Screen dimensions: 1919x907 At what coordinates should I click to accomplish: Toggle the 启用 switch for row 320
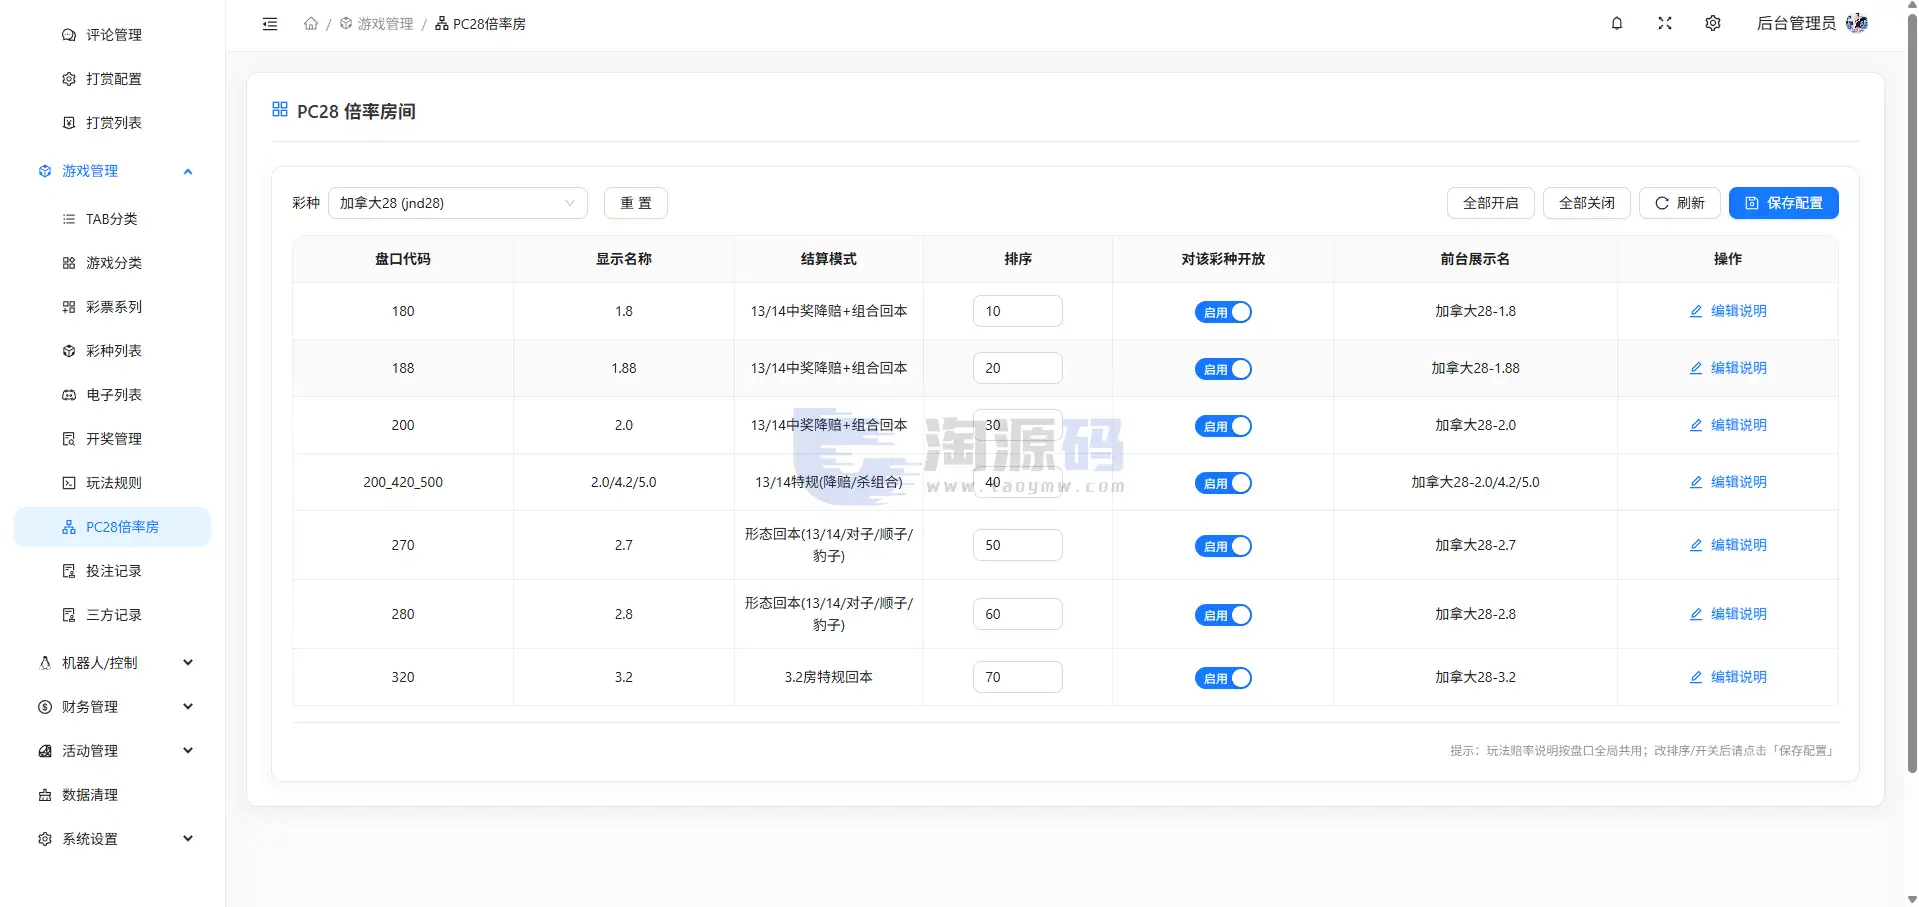click(1223, 678)
